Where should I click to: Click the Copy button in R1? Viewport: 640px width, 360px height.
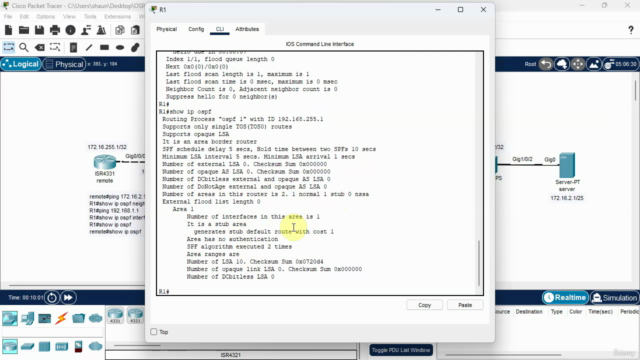[x=424, y=305]
